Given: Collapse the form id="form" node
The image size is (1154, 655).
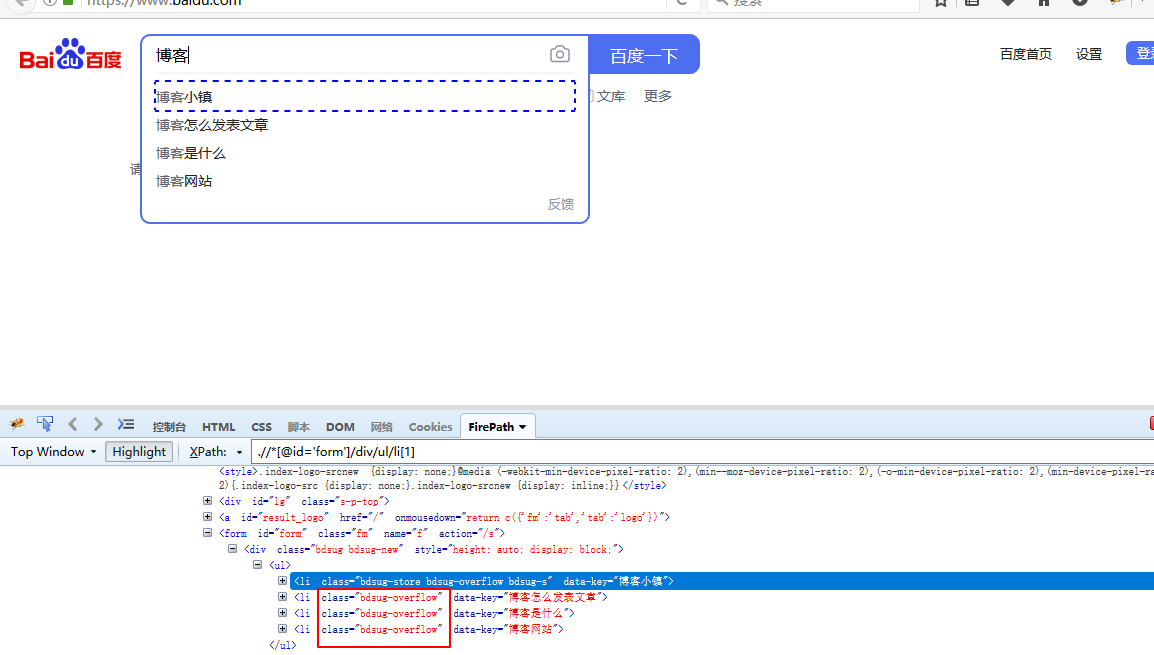Looking at the screenshot, I should [208, 533].
